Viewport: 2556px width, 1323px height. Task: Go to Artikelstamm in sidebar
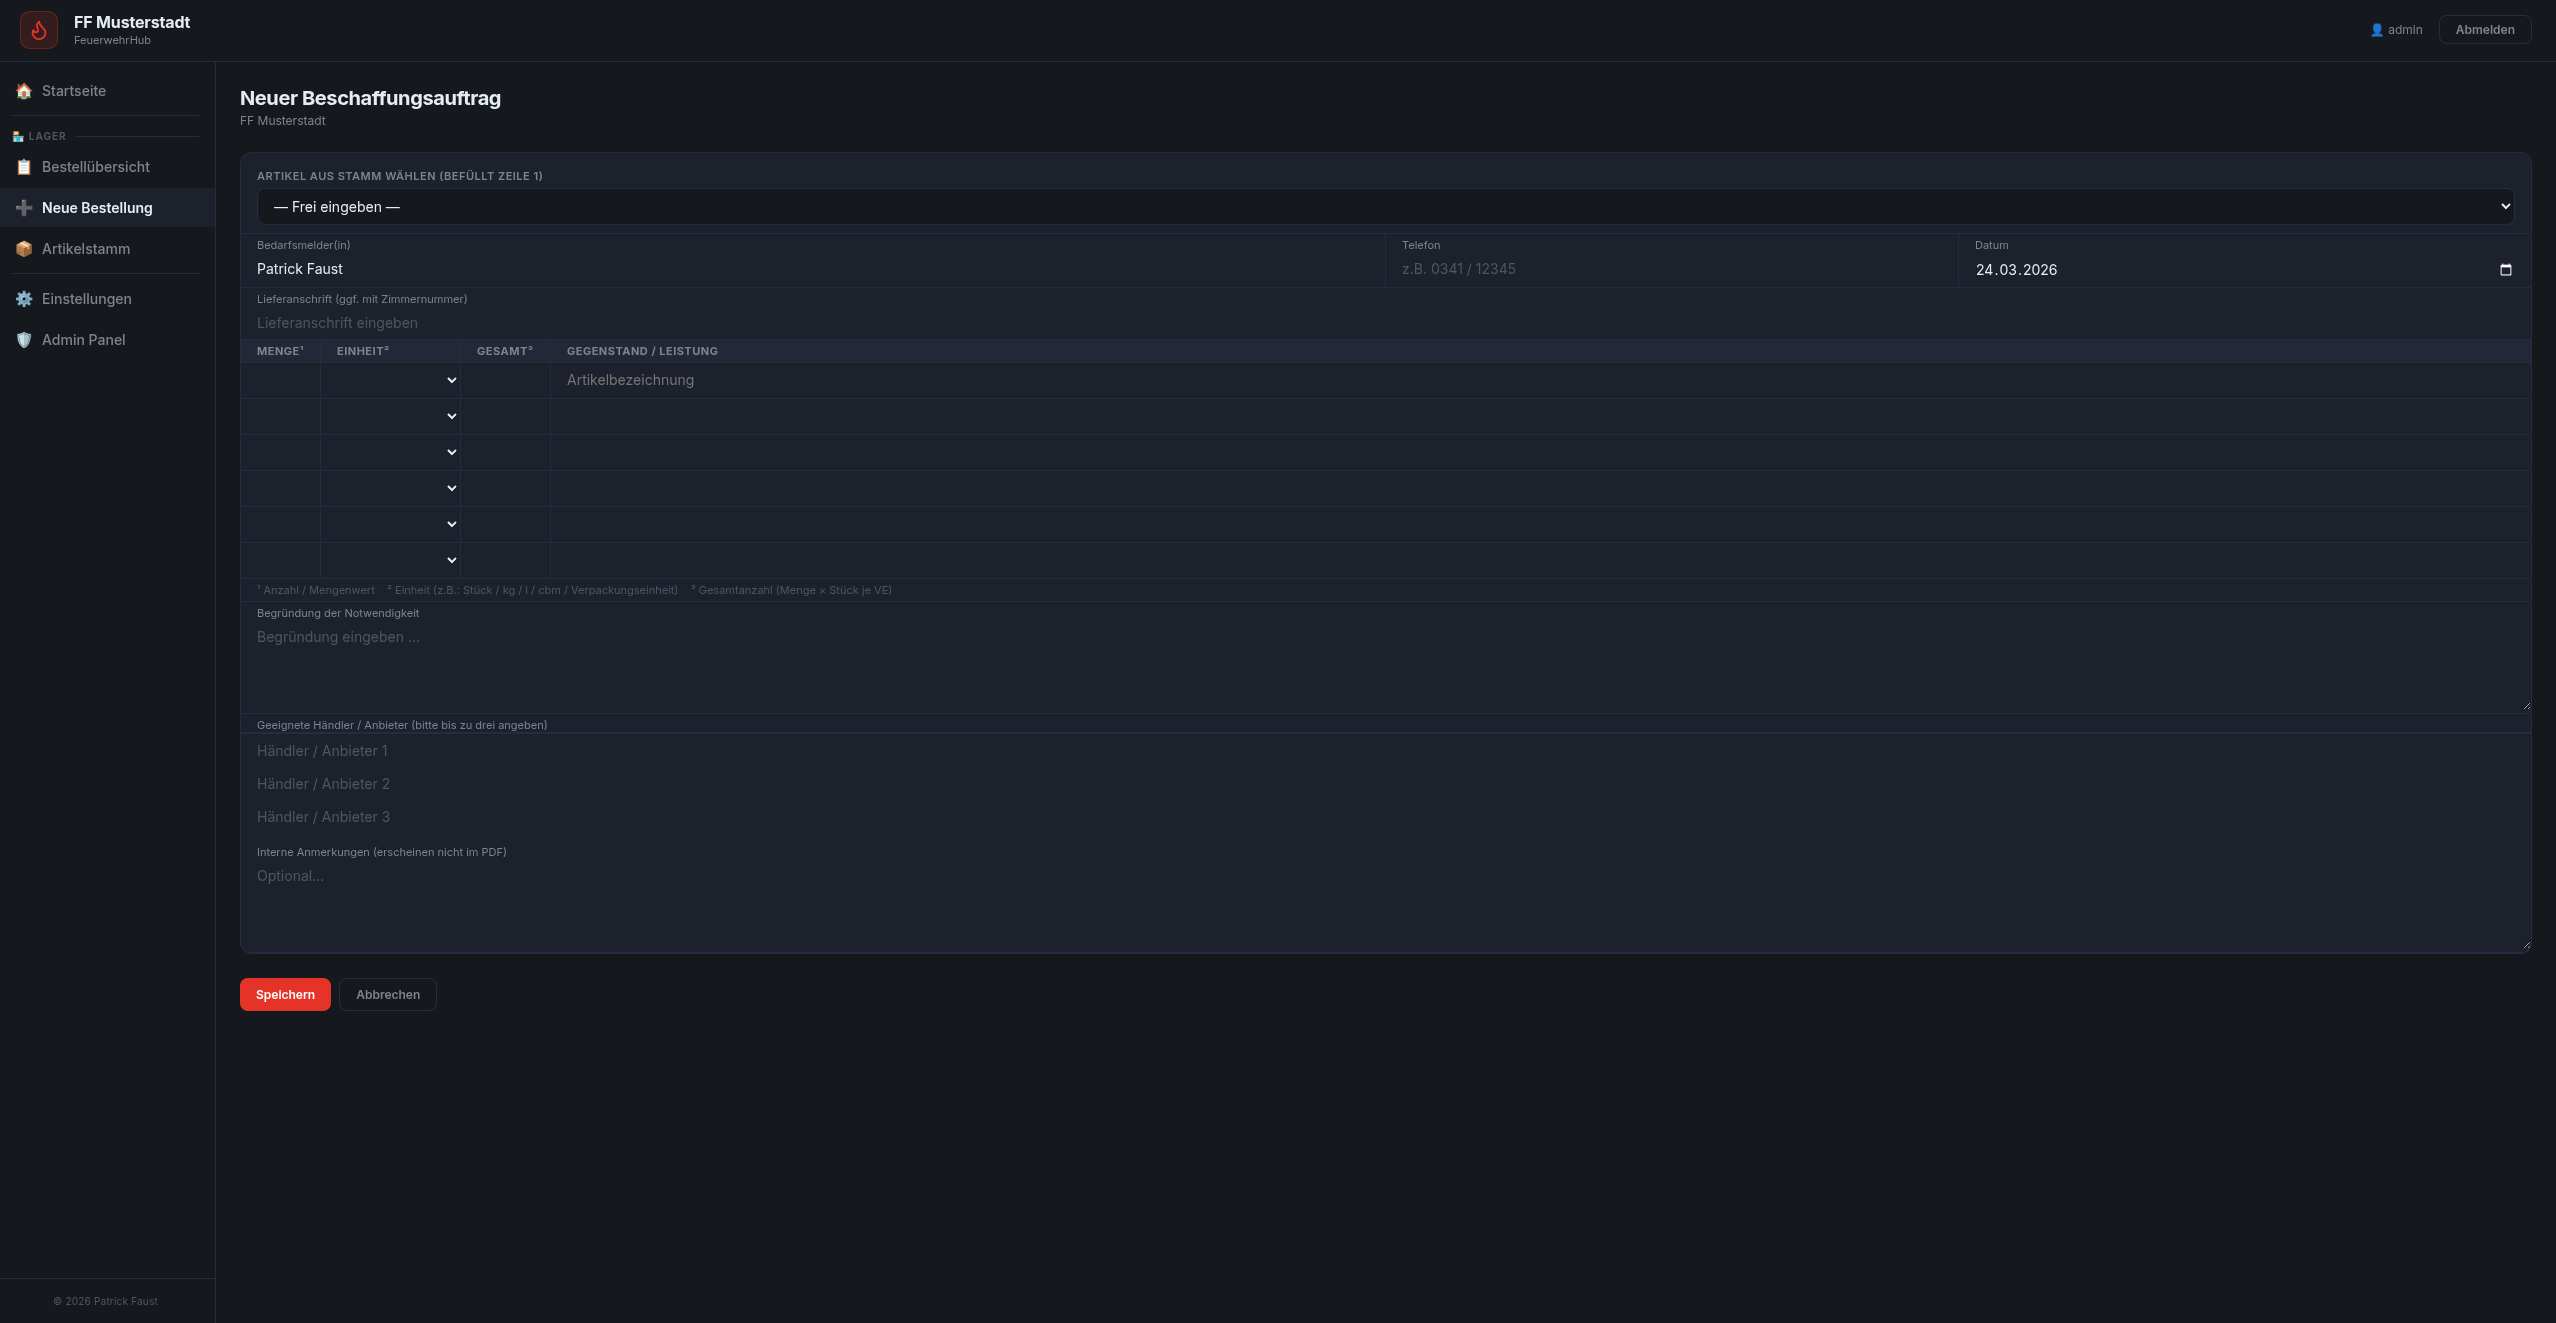tap(86, 249)
